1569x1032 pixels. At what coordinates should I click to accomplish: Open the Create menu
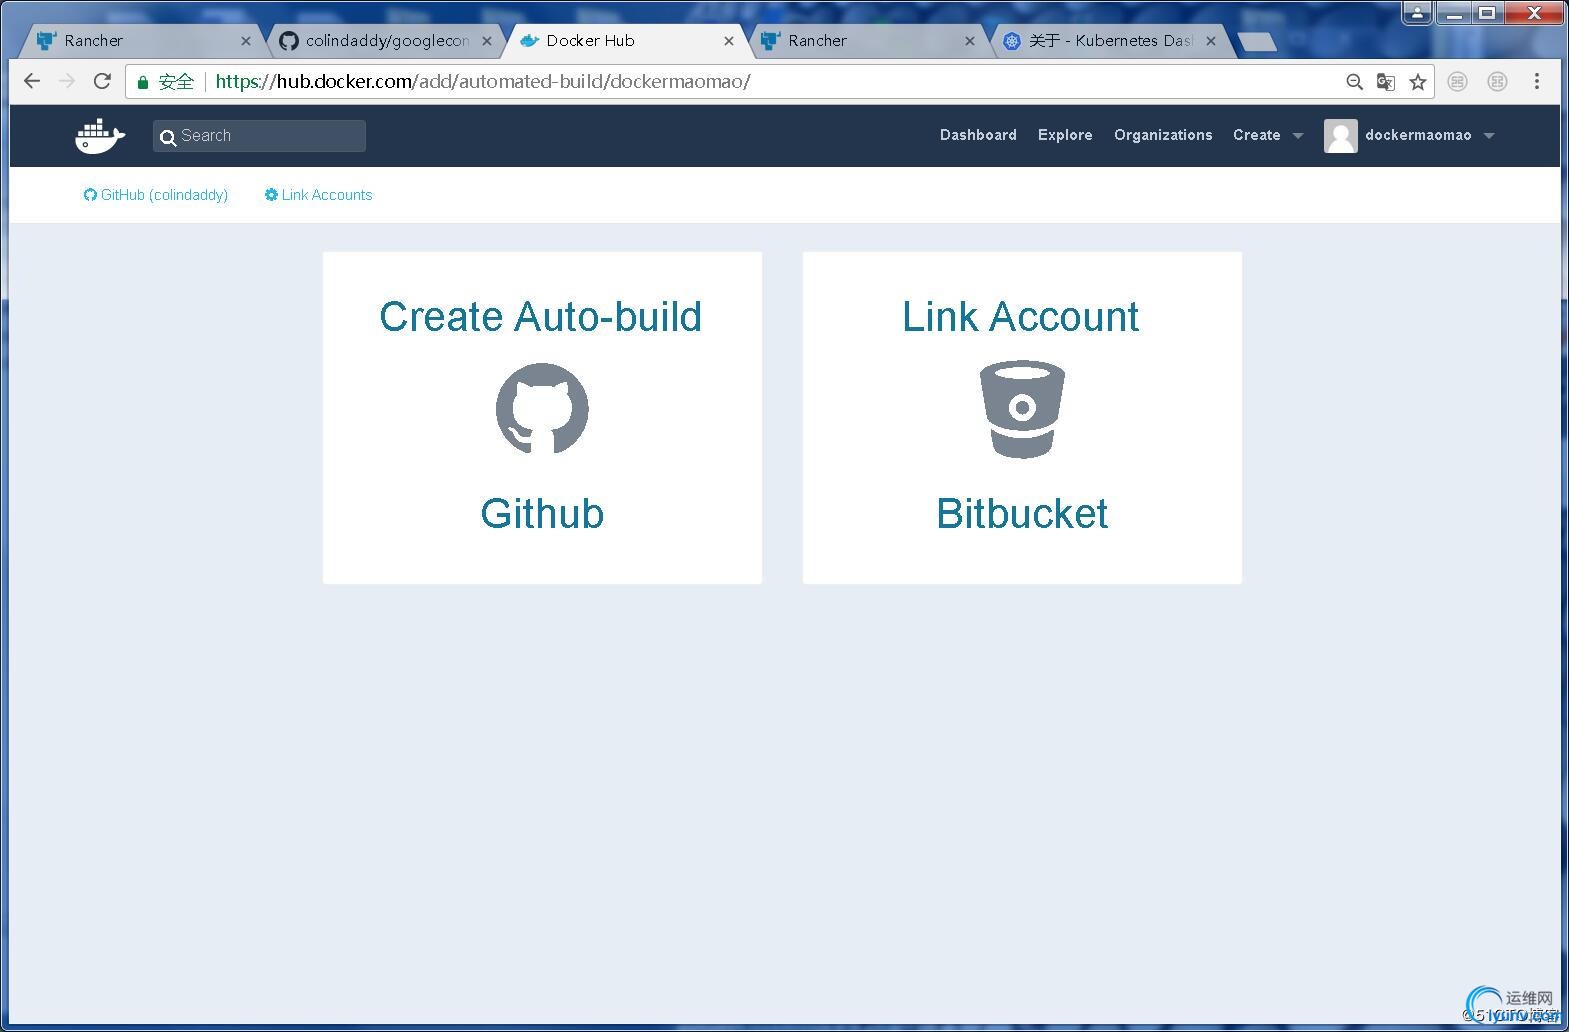coord(1257,135)
